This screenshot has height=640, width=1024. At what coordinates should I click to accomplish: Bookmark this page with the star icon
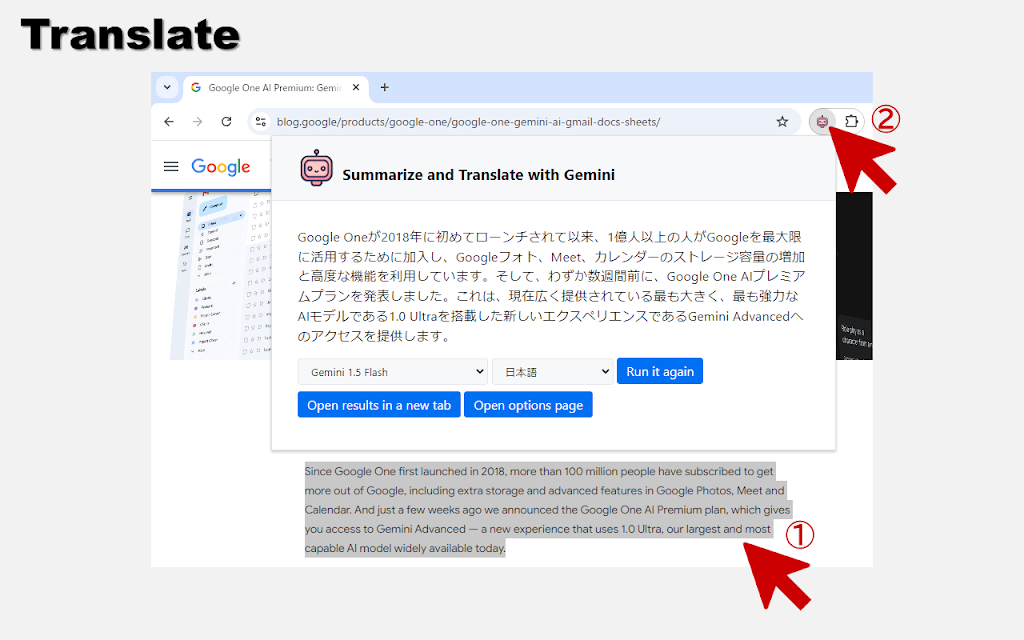[x=782, y=121]
